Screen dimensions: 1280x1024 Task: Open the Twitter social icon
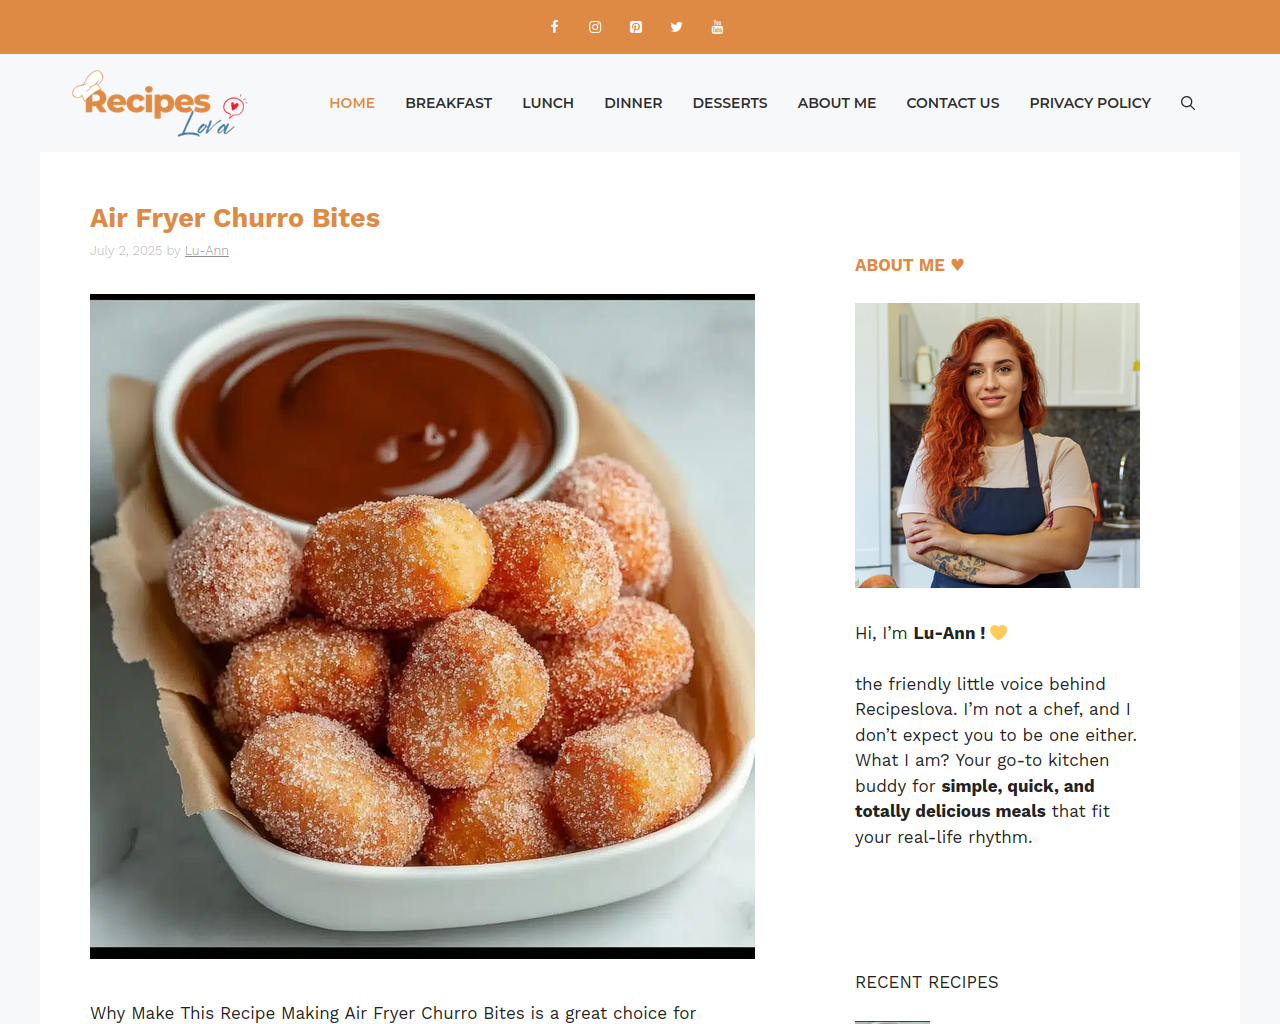(676, 27)
